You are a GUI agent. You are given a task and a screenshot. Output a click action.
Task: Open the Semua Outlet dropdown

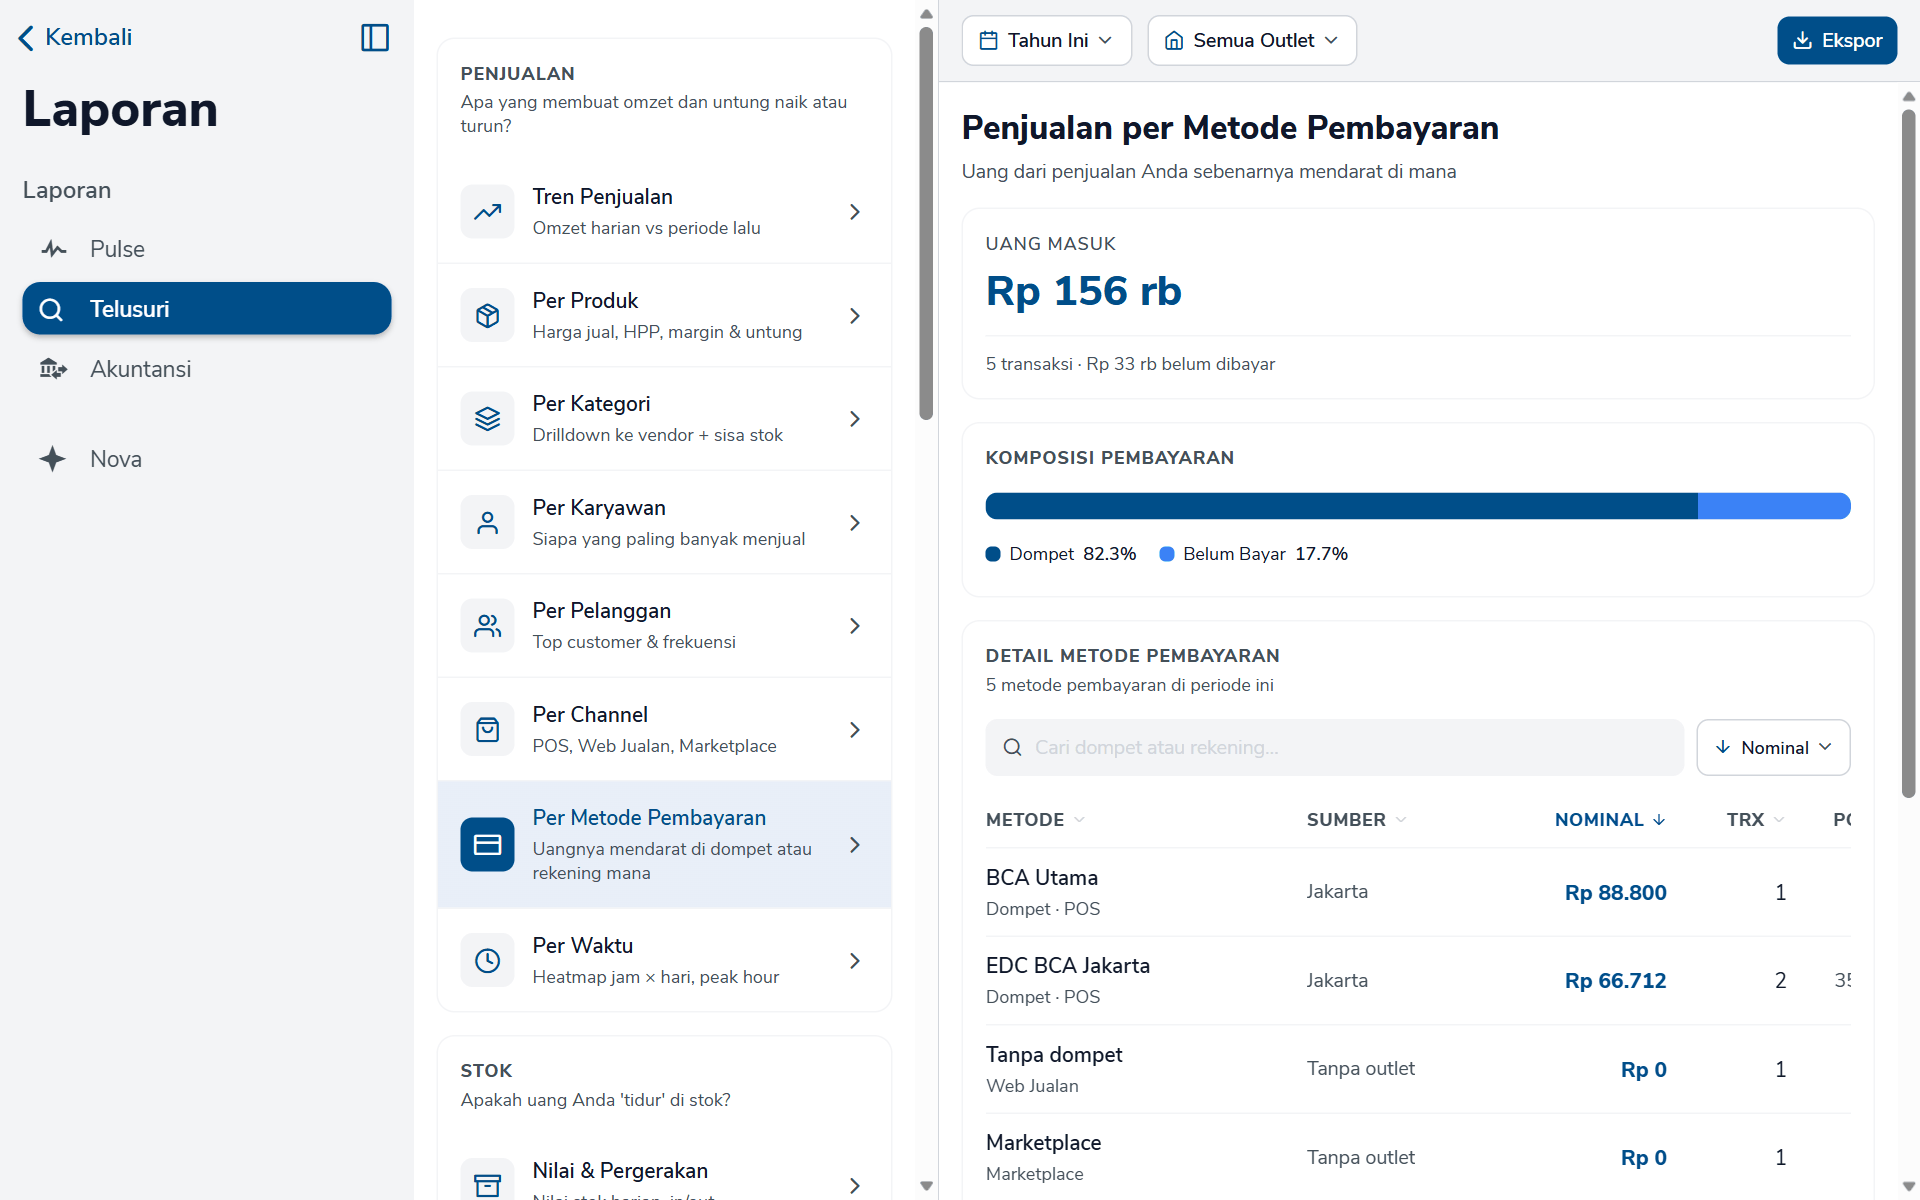[x=1252, y=41]
